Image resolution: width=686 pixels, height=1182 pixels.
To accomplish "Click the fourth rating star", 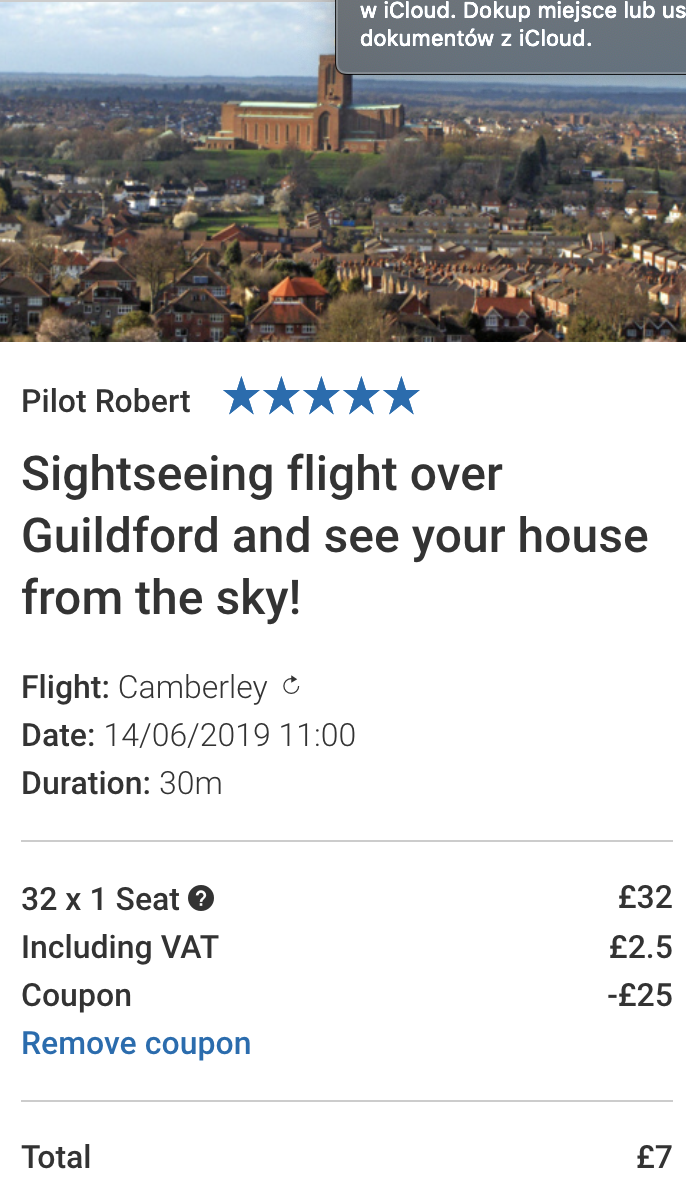I will point(361,397).
